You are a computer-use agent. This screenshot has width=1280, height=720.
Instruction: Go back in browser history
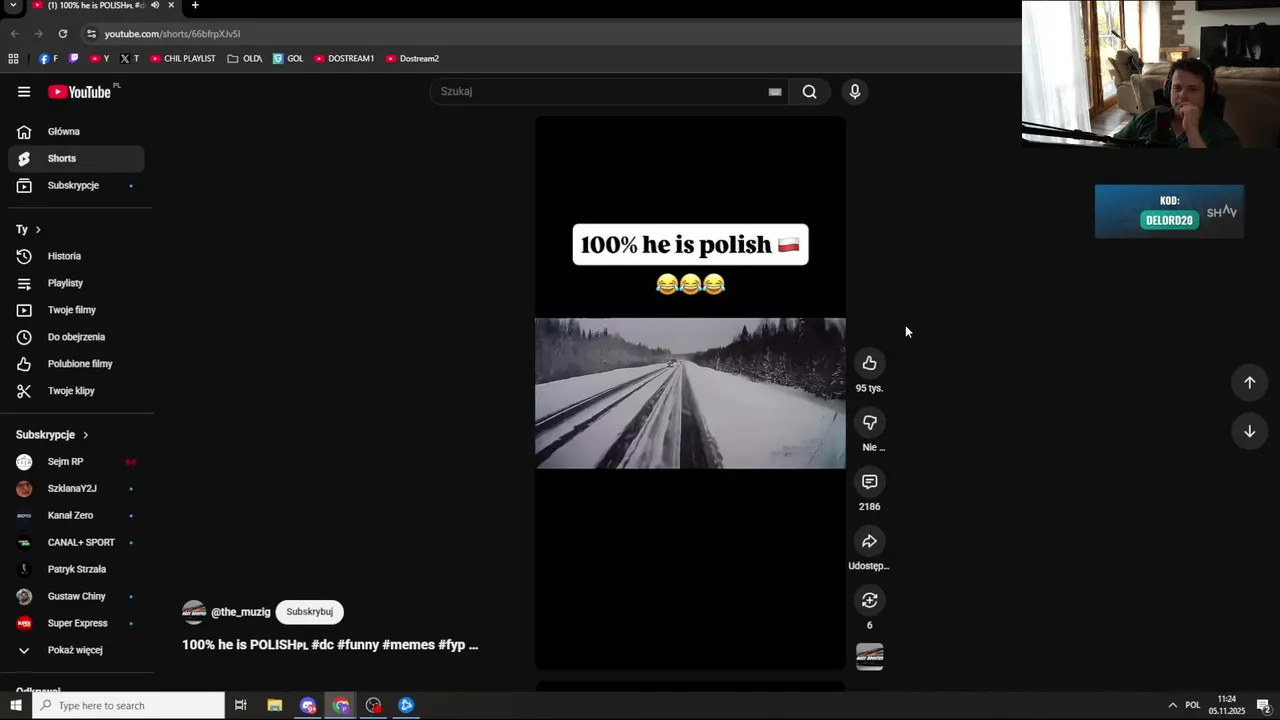(14, 34)
